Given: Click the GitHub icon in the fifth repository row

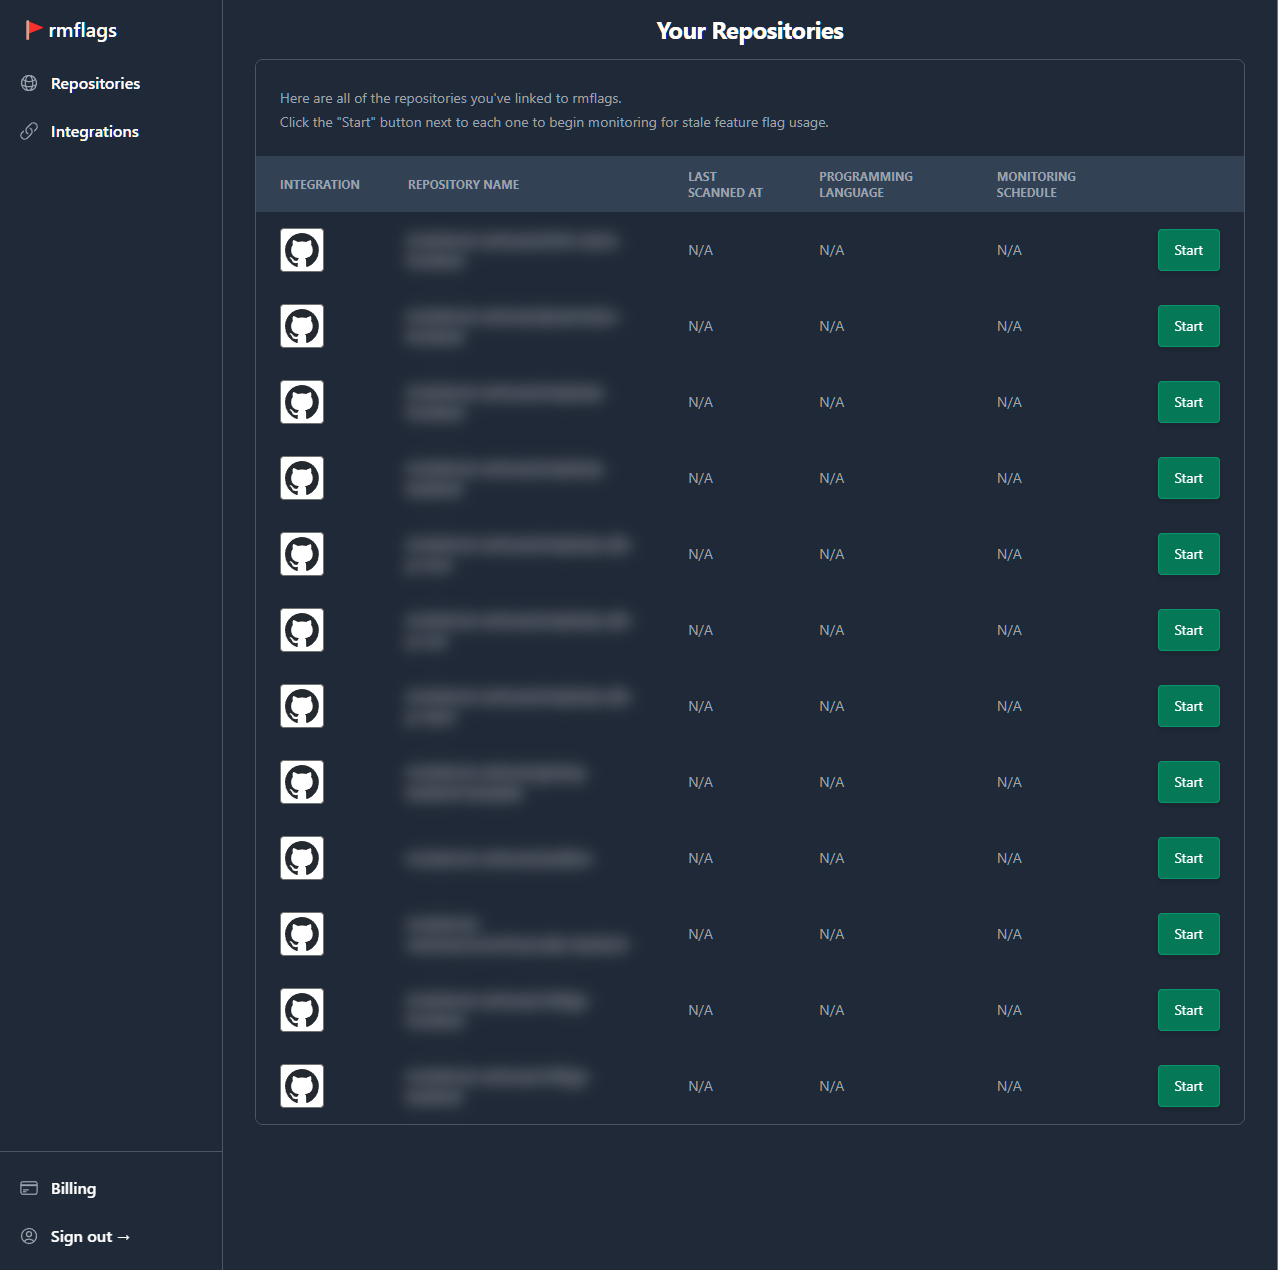Looking at the screenshot, I should 302,554.
